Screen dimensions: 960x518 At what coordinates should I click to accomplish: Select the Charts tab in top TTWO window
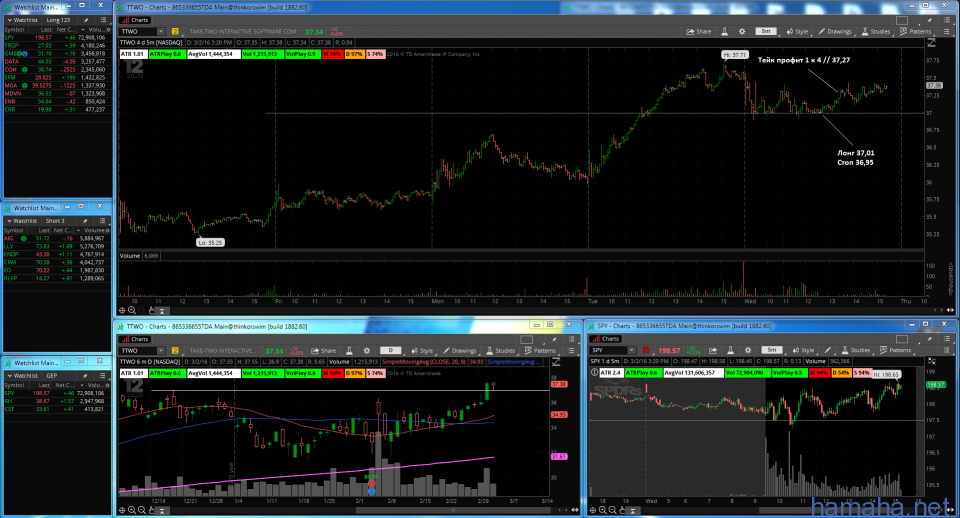point(135,20)
